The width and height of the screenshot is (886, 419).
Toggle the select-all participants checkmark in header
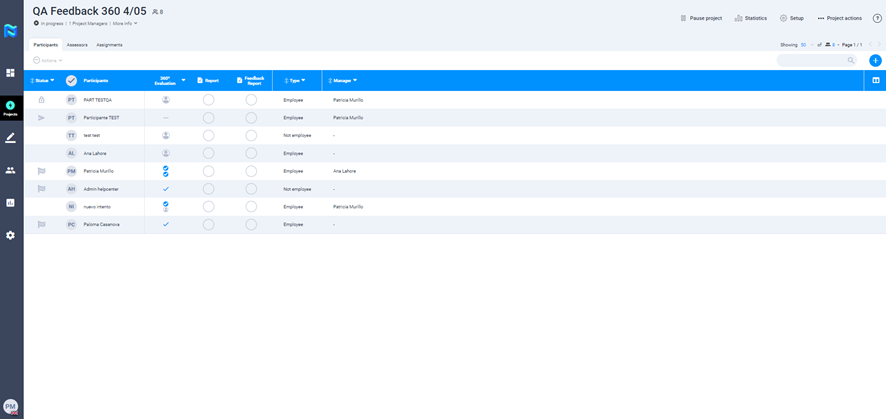click(x=71, y=80)
